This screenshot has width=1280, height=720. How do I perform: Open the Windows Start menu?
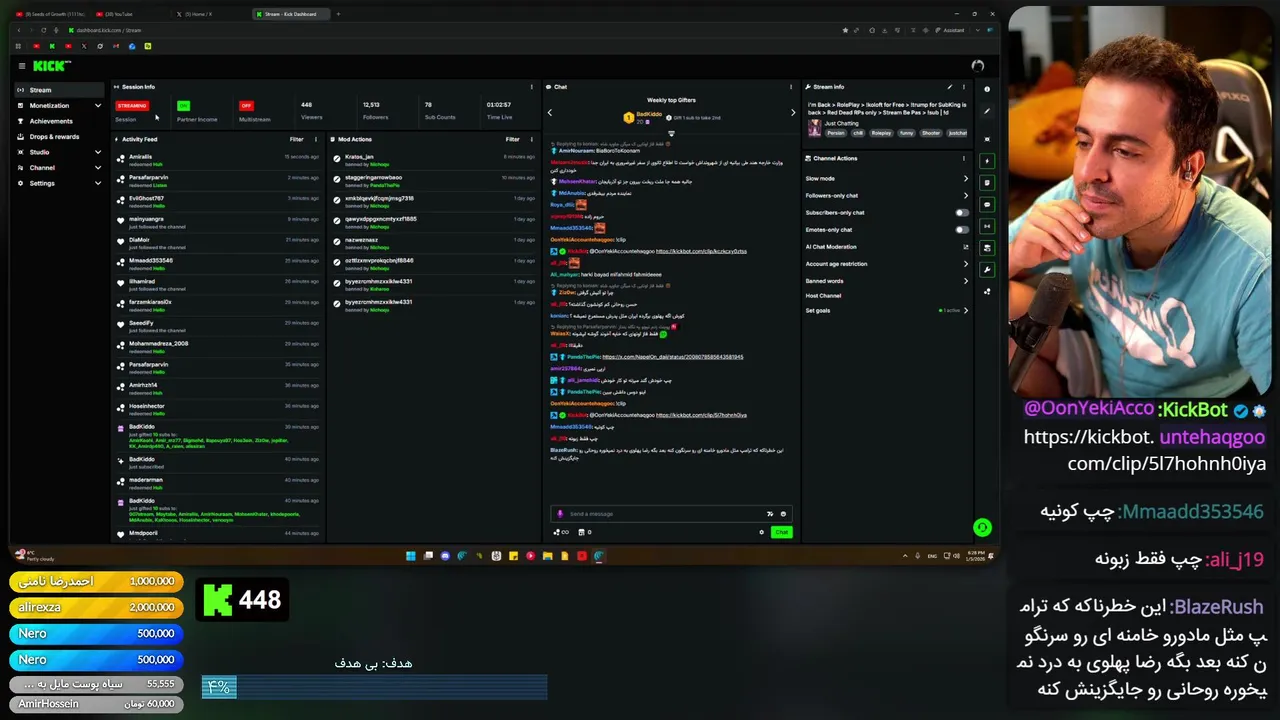pos(410,556)
